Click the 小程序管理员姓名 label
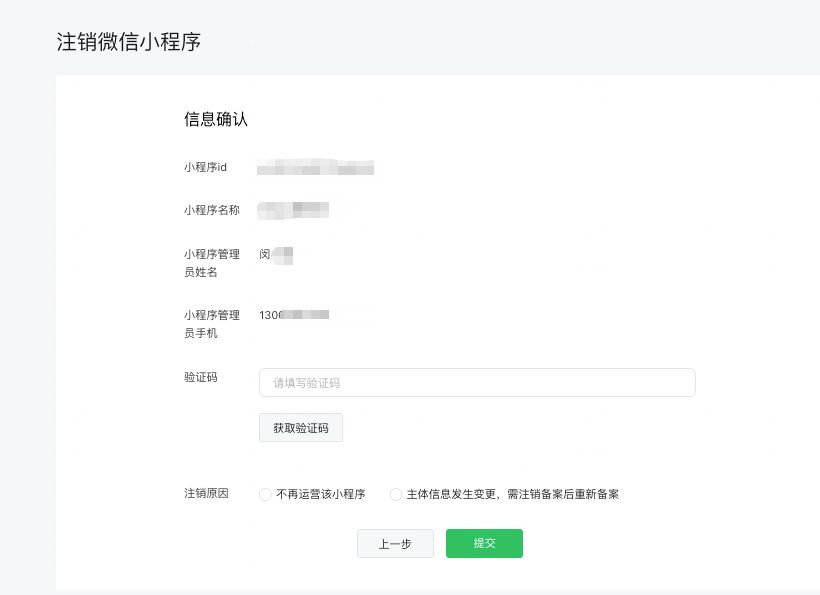Image resolution: width=820 pixels, height=595 pixels. pyautogui.click(x=212, y=263)
